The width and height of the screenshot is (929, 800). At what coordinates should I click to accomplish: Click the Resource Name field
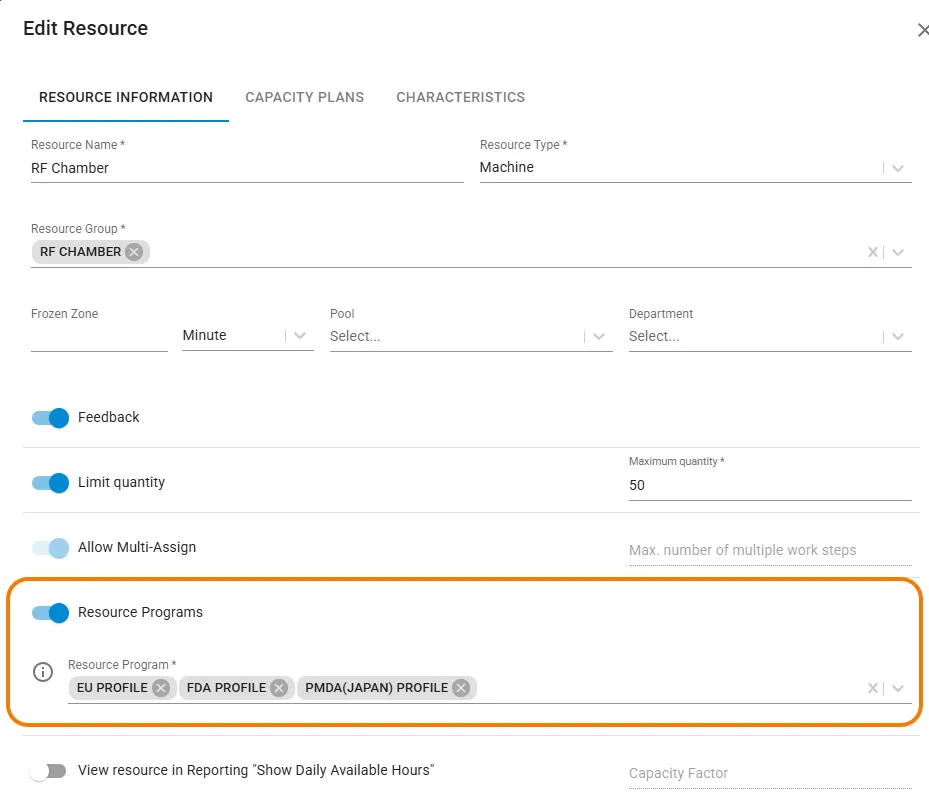click(247, 168)
